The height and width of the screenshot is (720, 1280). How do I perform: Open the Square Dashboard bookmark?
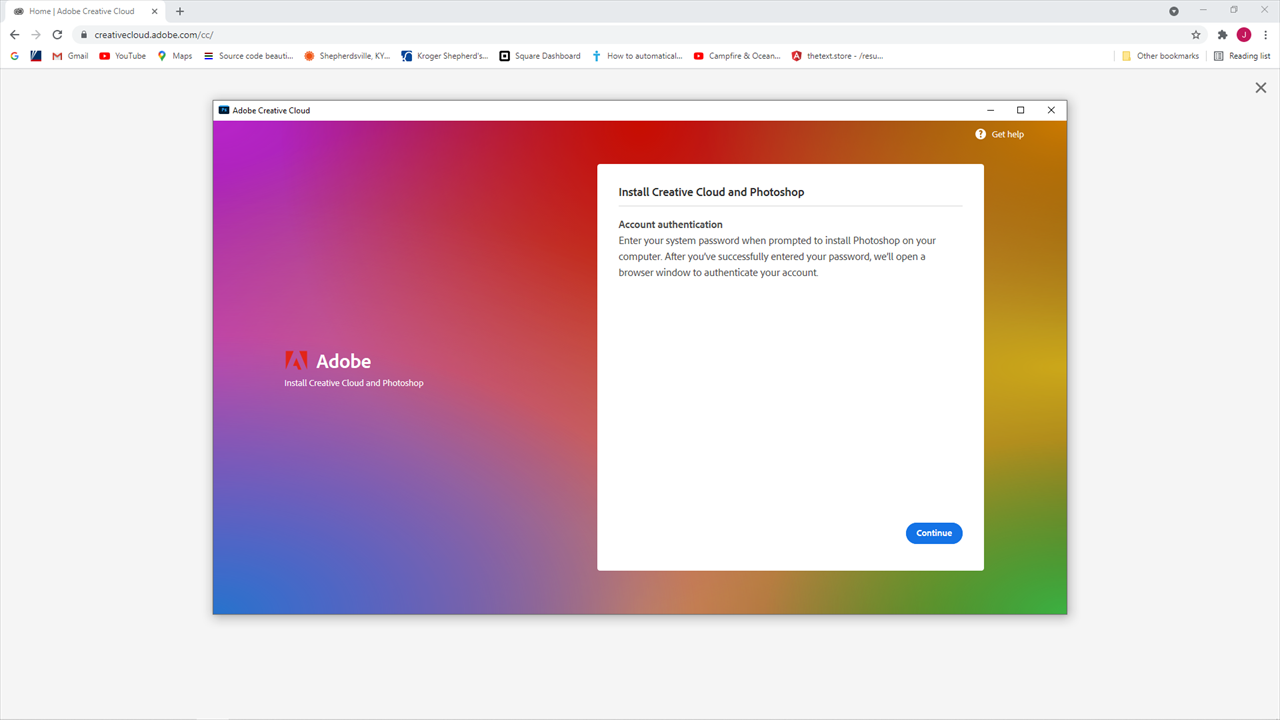tap(540, 56)
